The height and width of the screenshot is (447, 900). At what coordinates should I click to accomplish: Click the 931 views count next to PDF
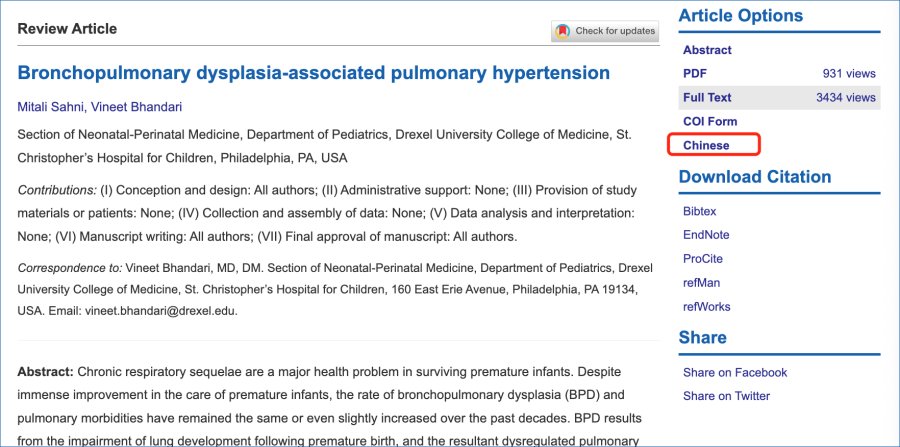(x=849, y=73)
